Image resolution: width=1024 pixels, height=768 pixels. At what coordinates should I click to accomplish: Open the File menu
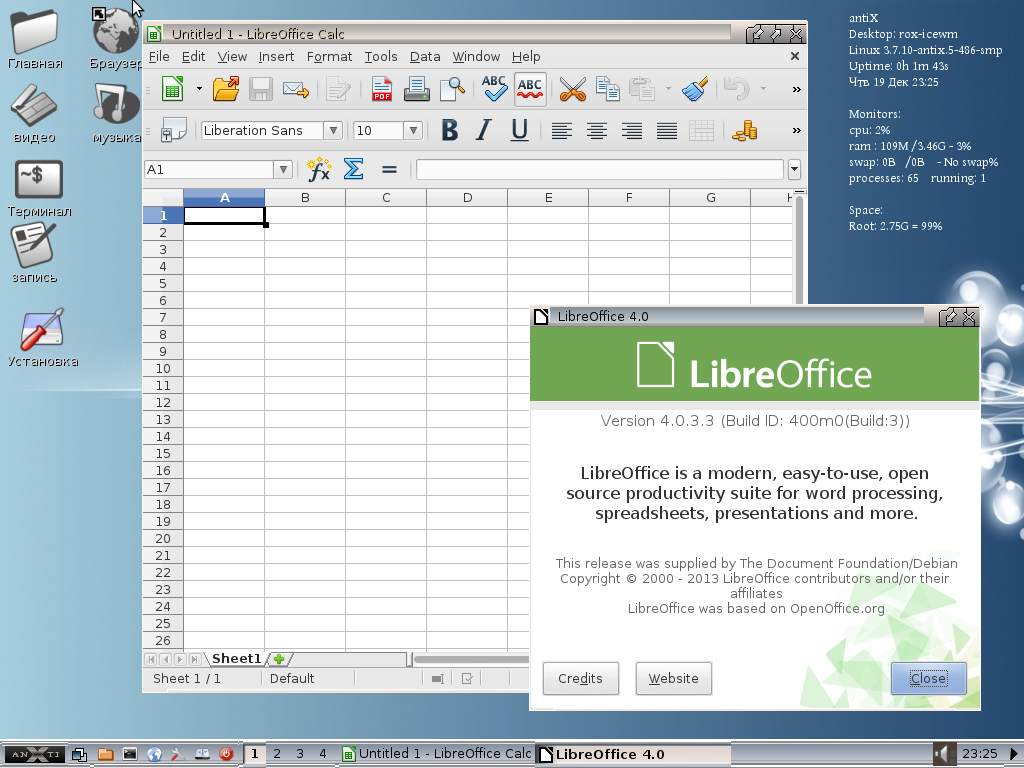click(159, 57)
